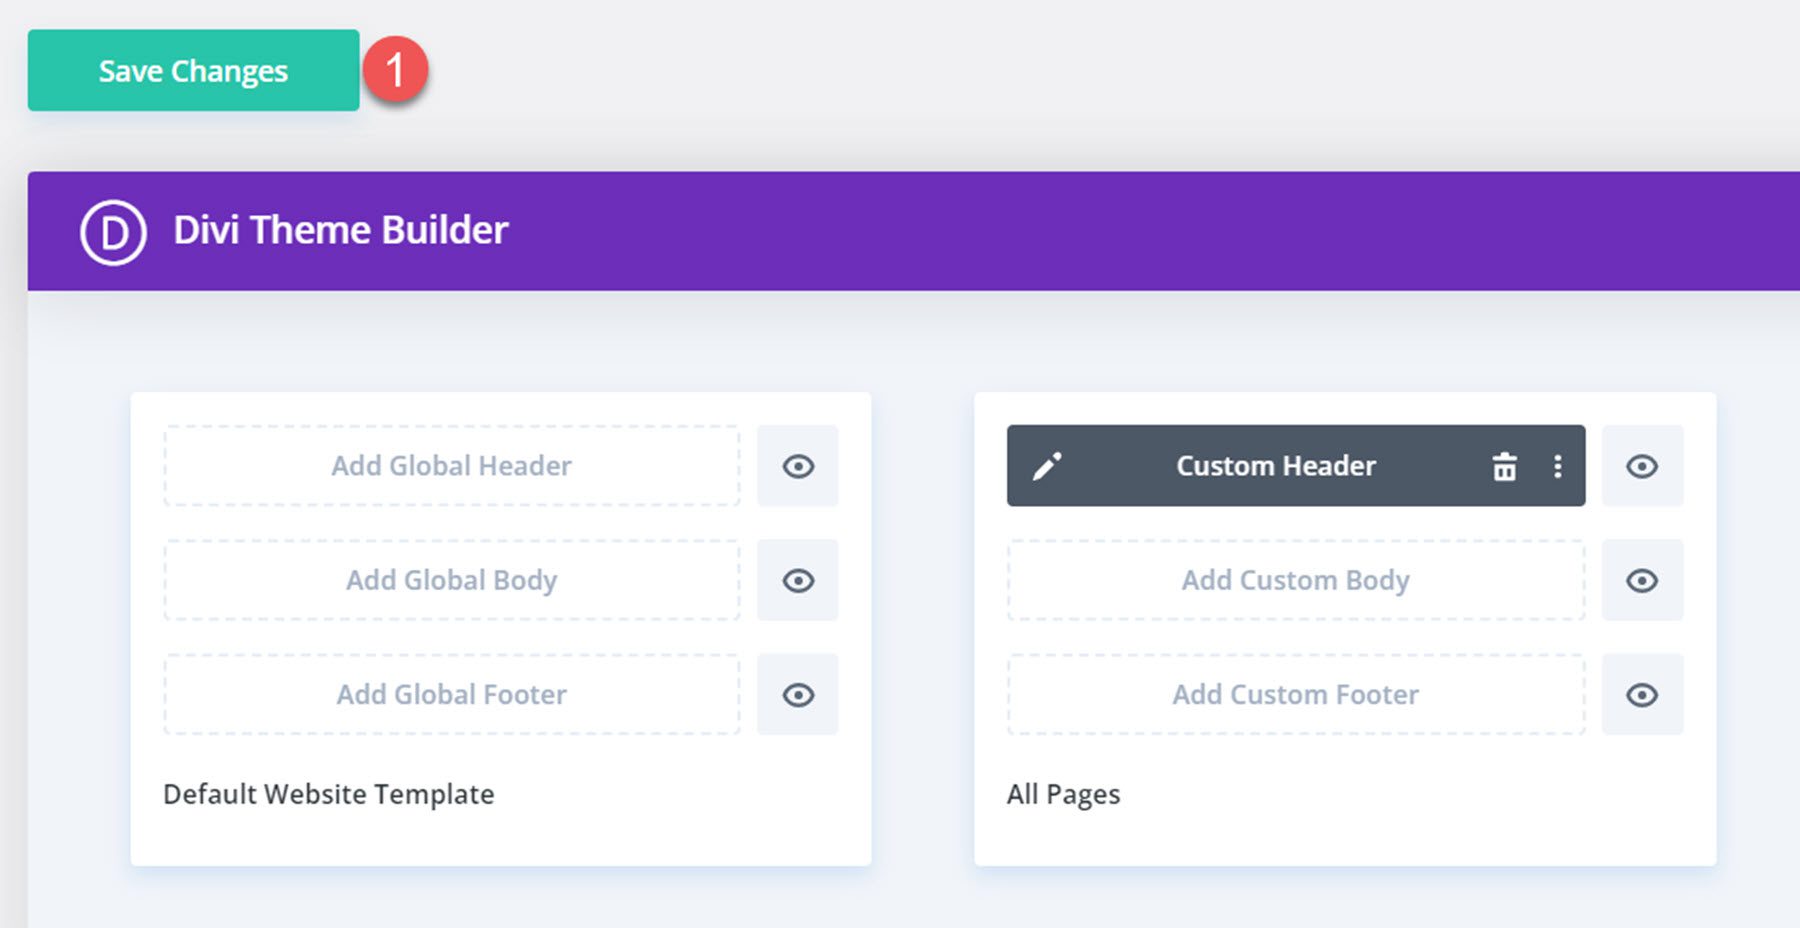Viewport: 1800px width, 928px height.
Task: Click the eye icon beside Add Custom Body
Action: 1642,580
